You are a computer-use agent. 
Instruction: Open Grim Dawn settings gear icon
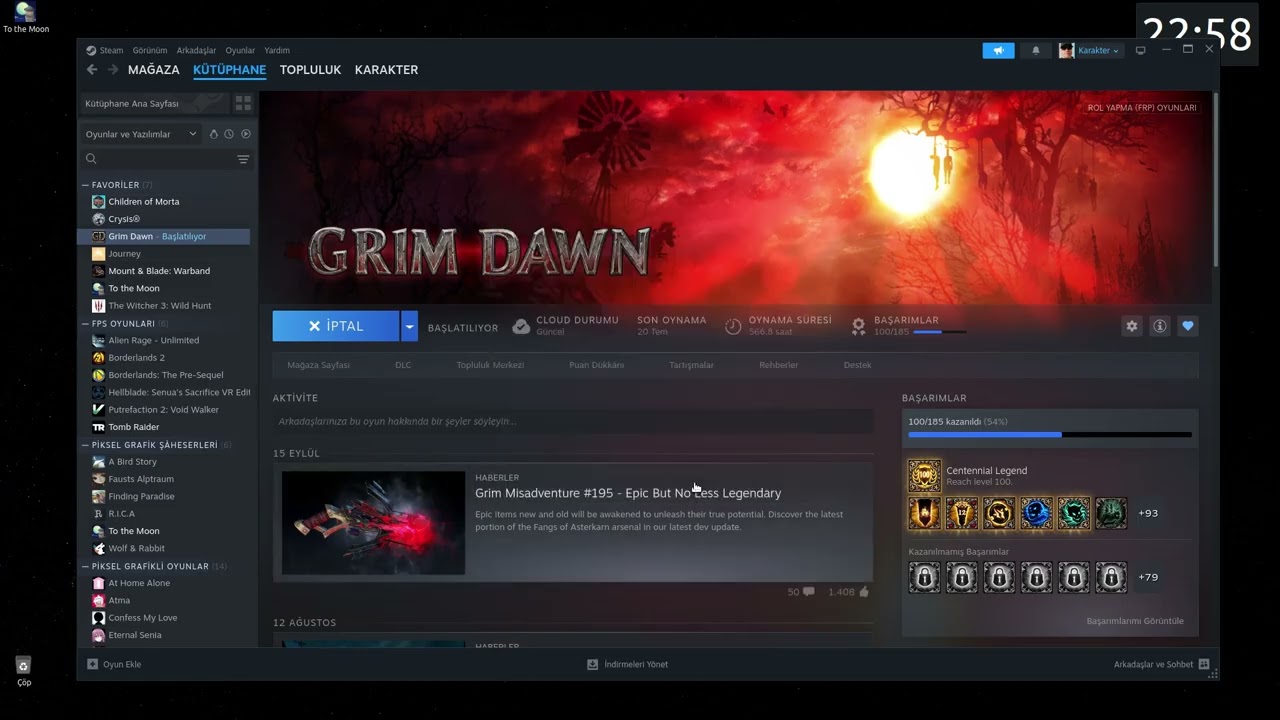tap(1132, 326)
